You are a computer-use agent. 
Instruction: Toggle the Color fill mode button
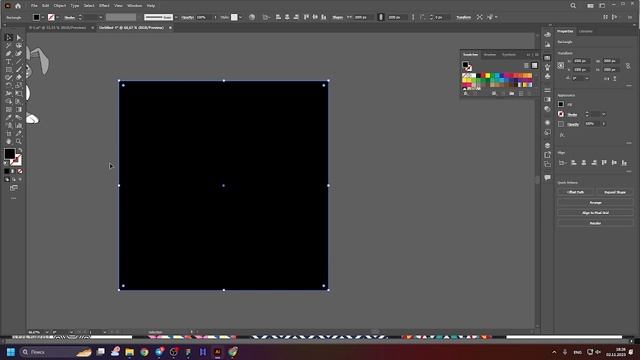pyautogui.click(x=7, y=171)
